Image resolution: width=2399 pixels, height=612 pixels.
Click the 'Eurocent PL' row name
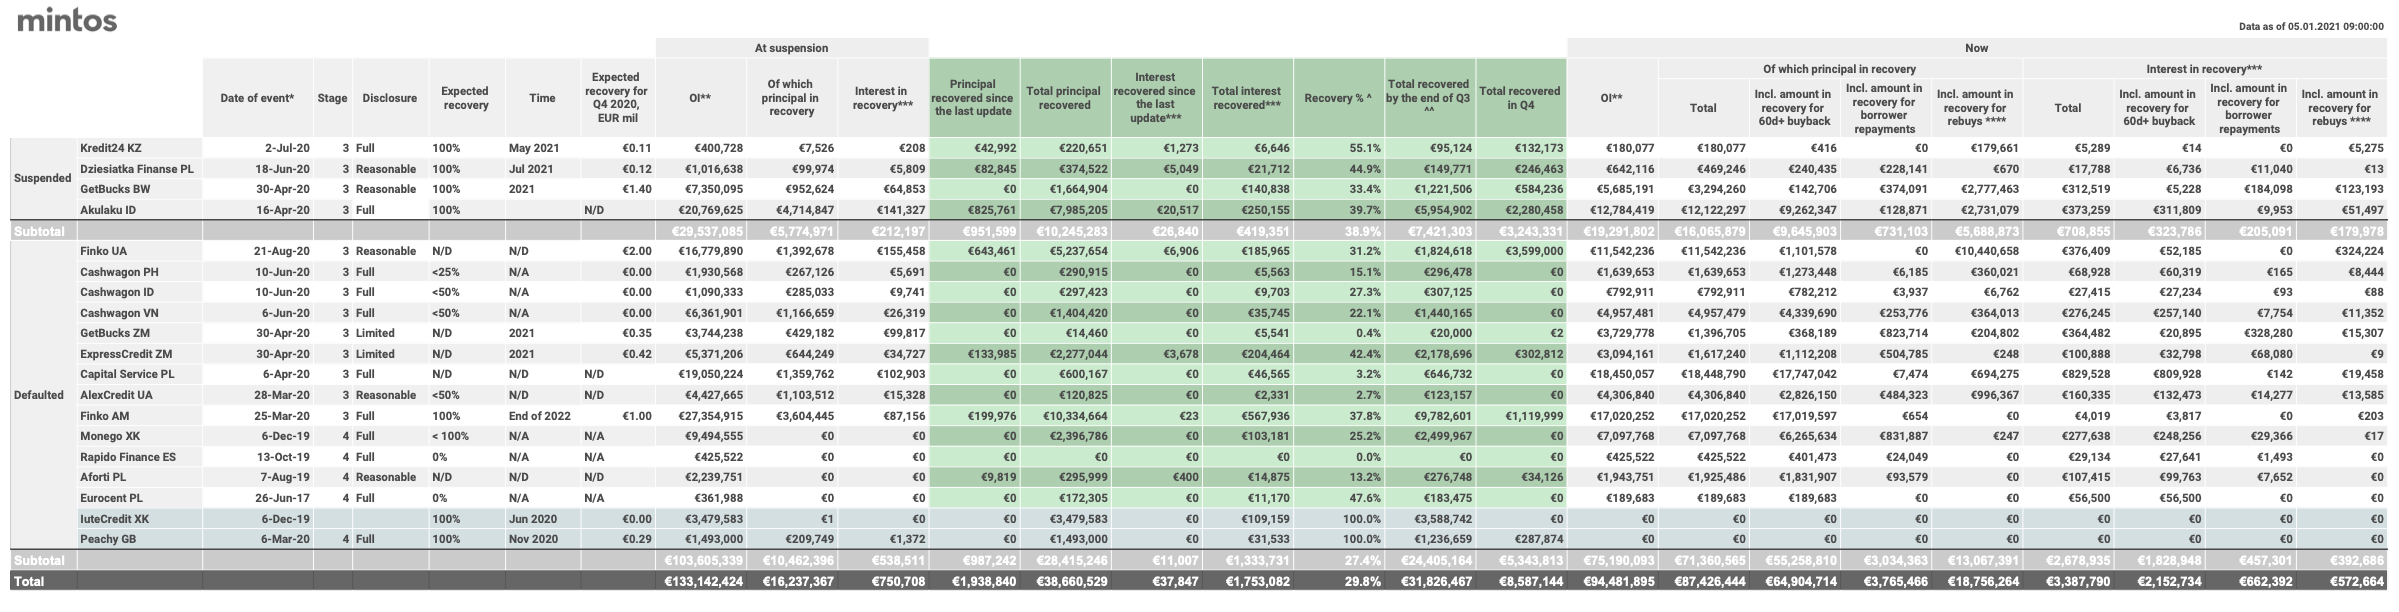[111, 498]
